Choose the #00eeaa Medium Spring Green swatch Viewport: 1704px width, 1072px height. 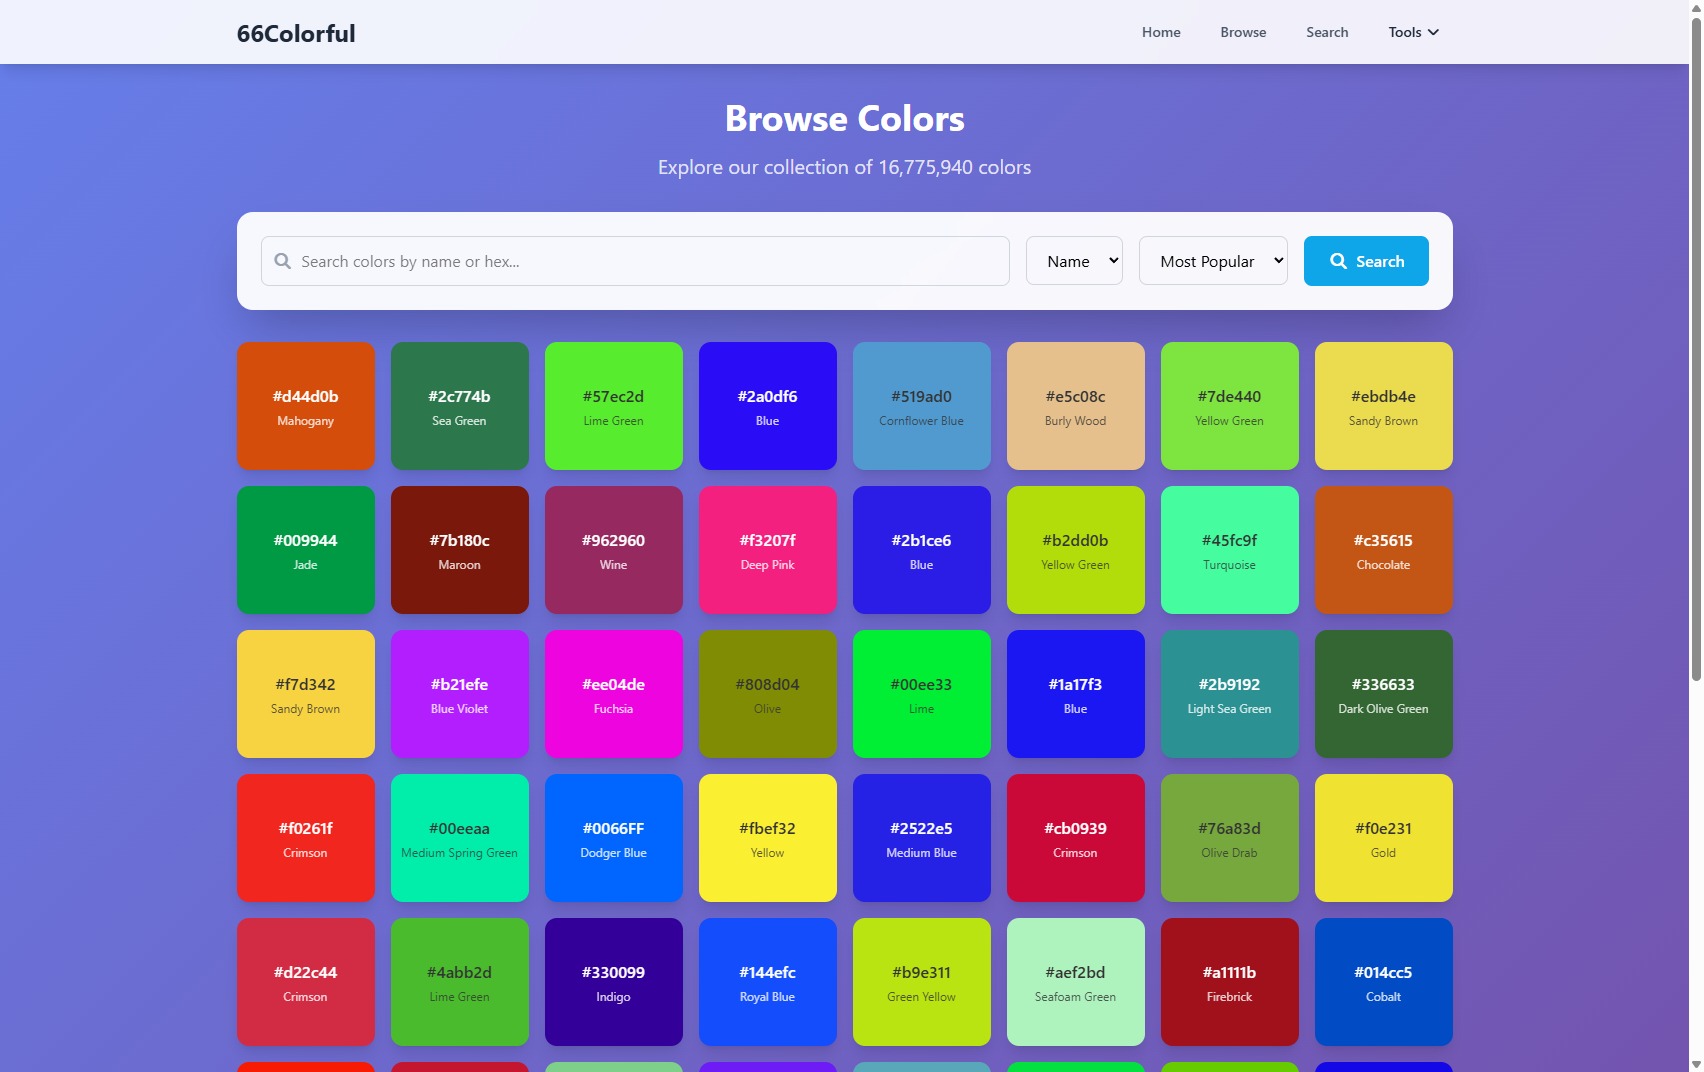click(x=460, y=838)
